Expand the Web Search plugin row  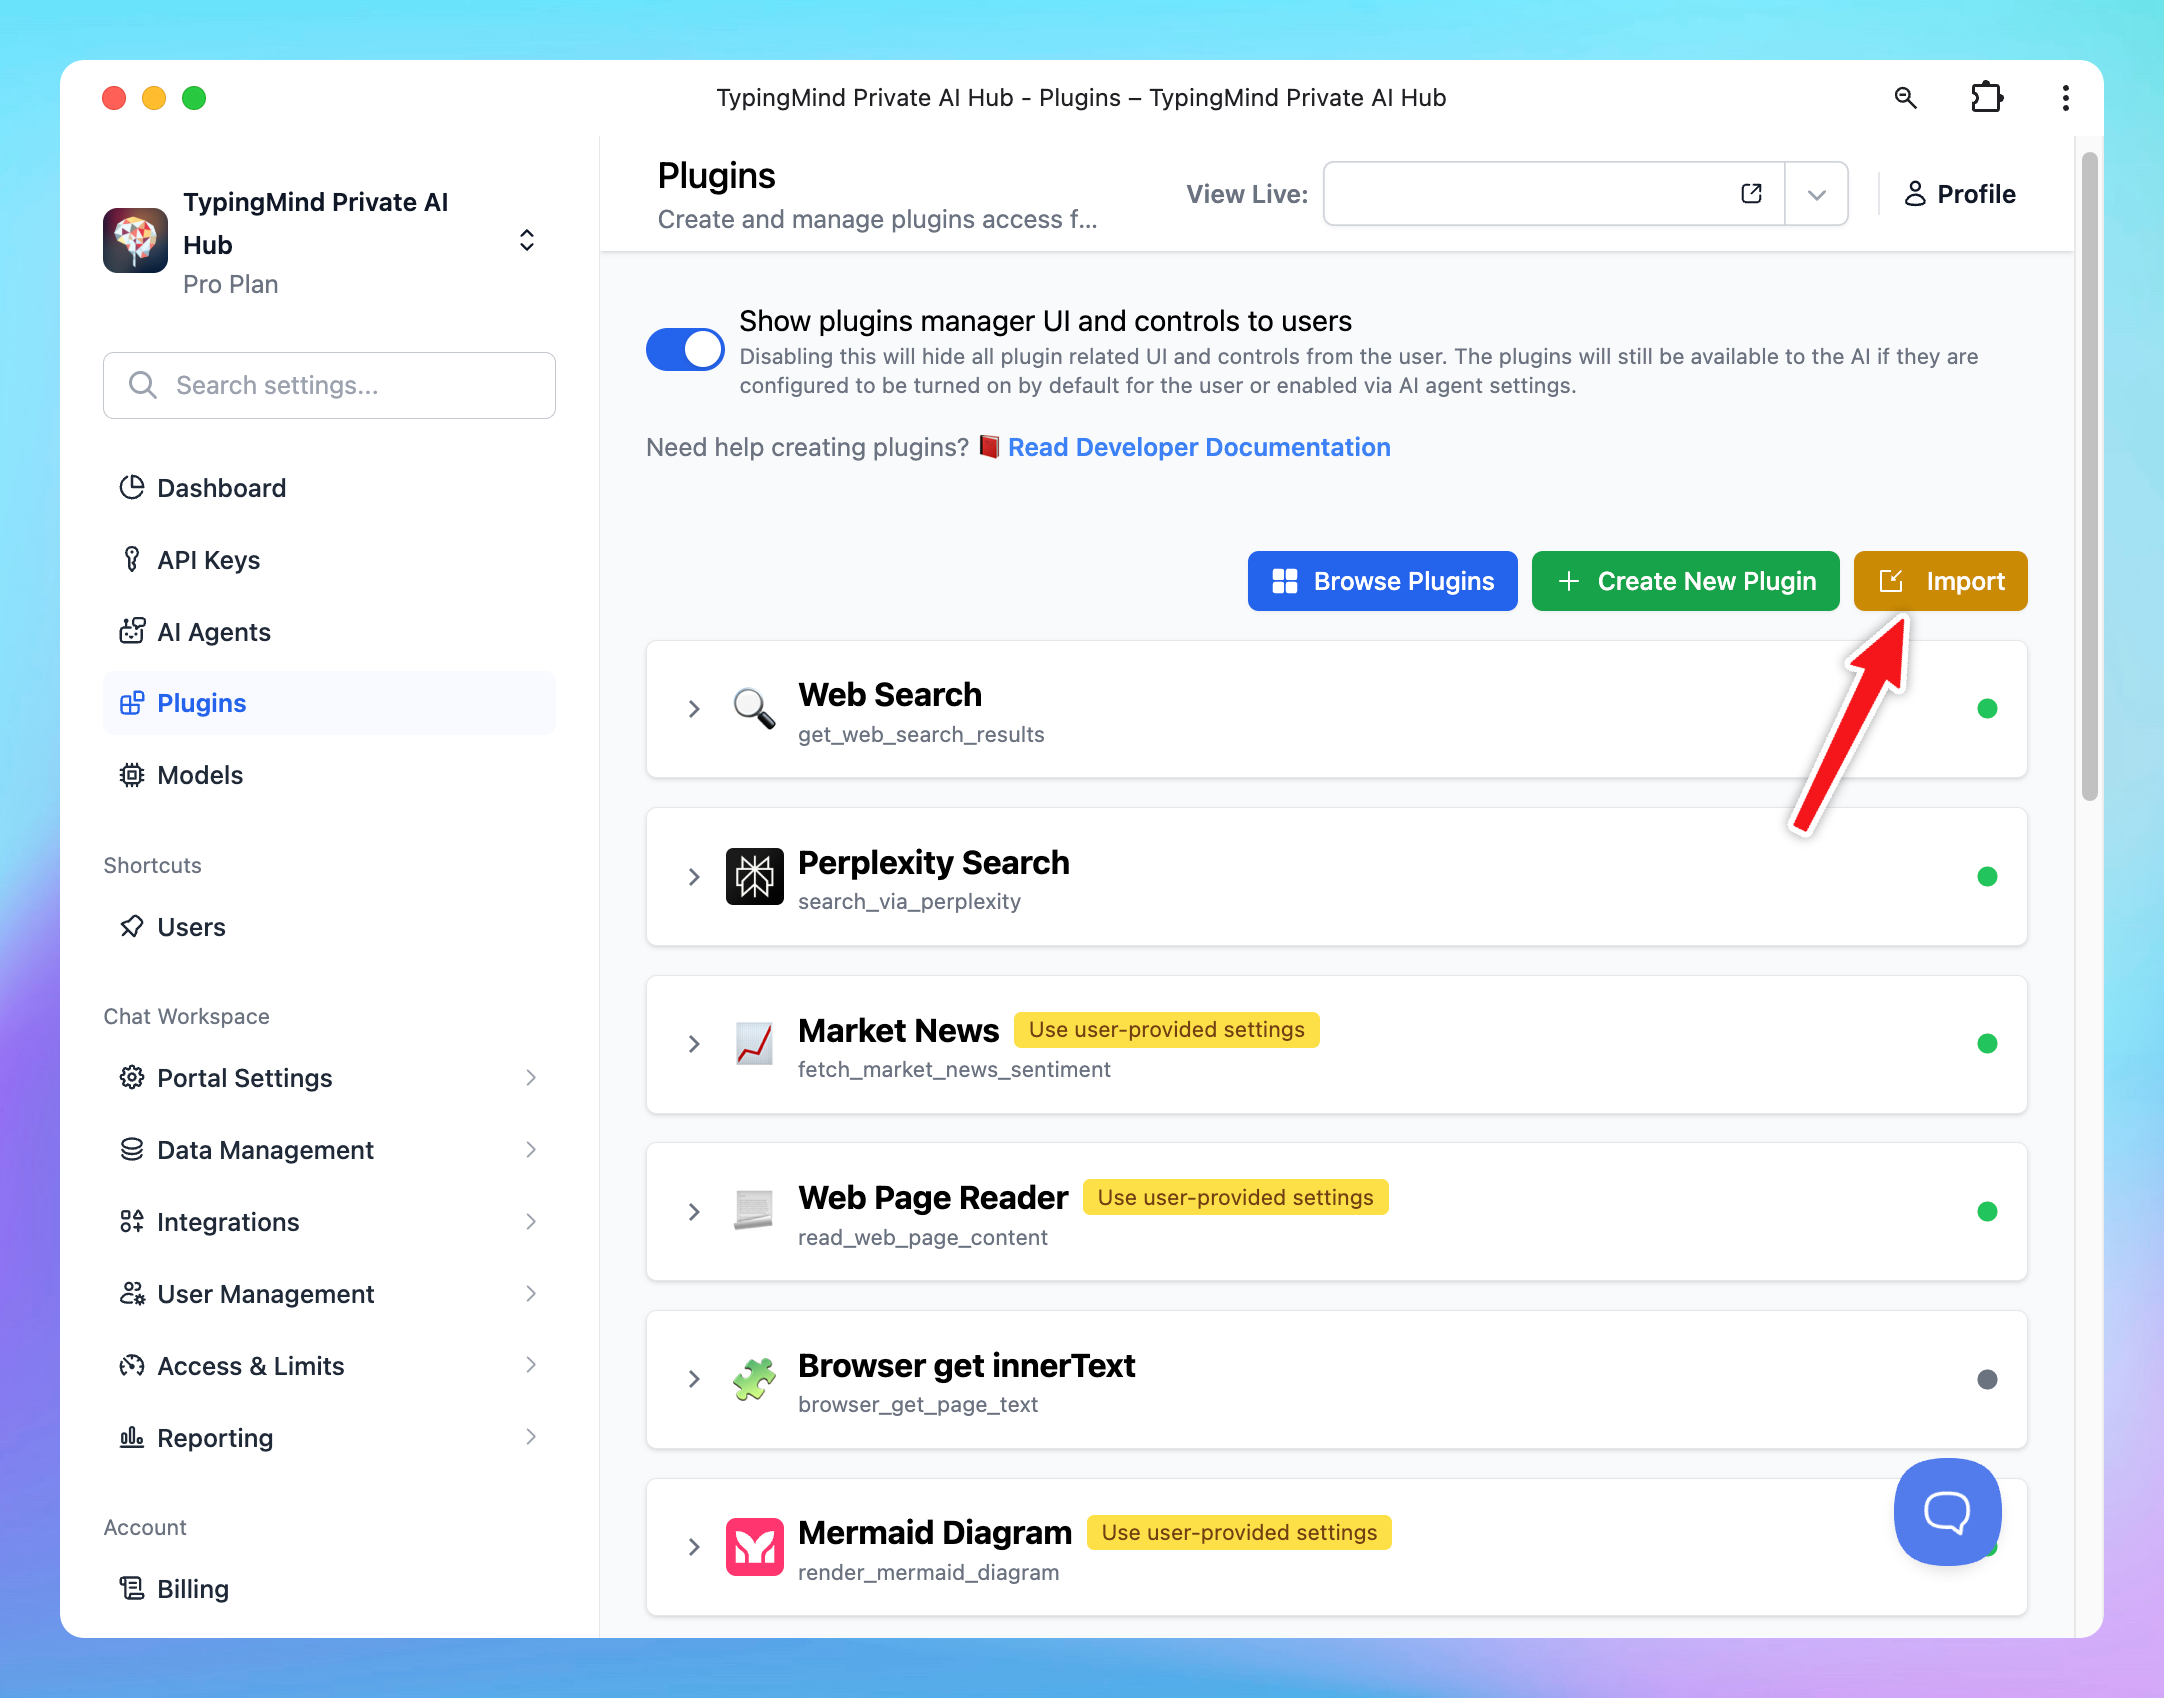pyautogui.click(x=694, y=709)
